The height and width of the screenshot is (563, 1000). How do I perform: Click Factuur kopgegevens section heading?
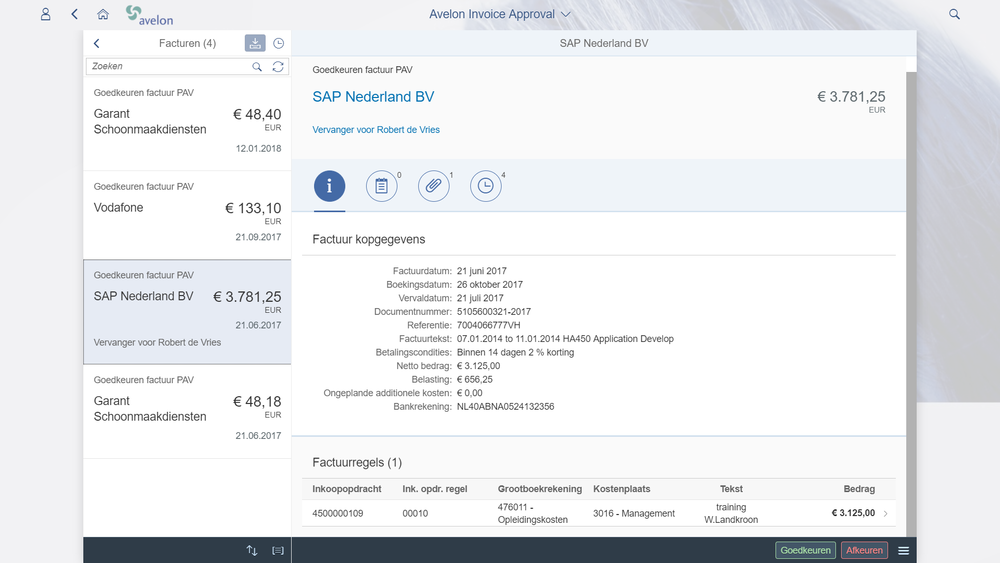click(x=369, y=239)
